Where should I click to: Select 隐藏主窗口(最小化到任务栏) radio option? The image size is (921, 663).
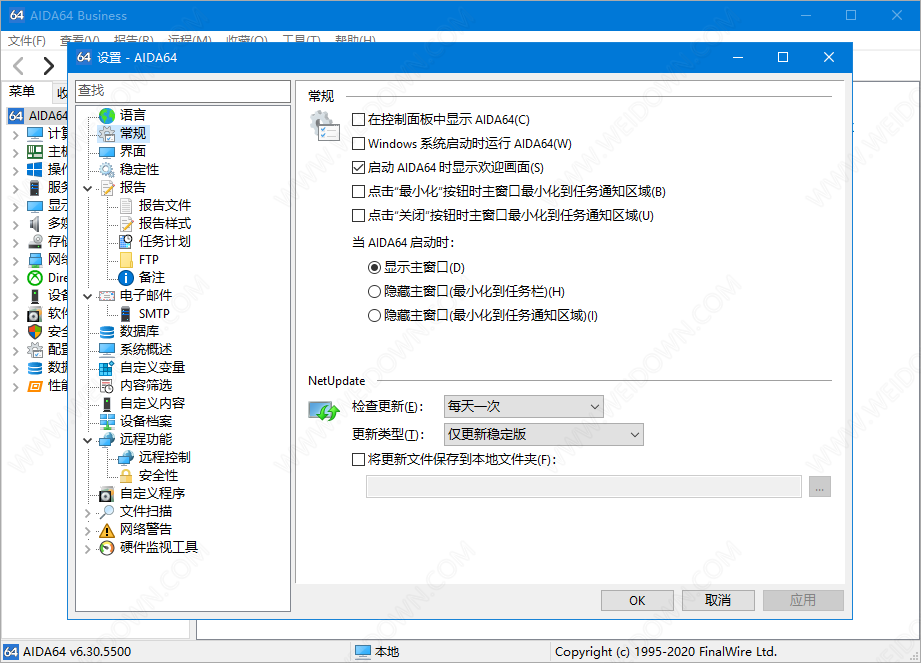tap(374, 292)
